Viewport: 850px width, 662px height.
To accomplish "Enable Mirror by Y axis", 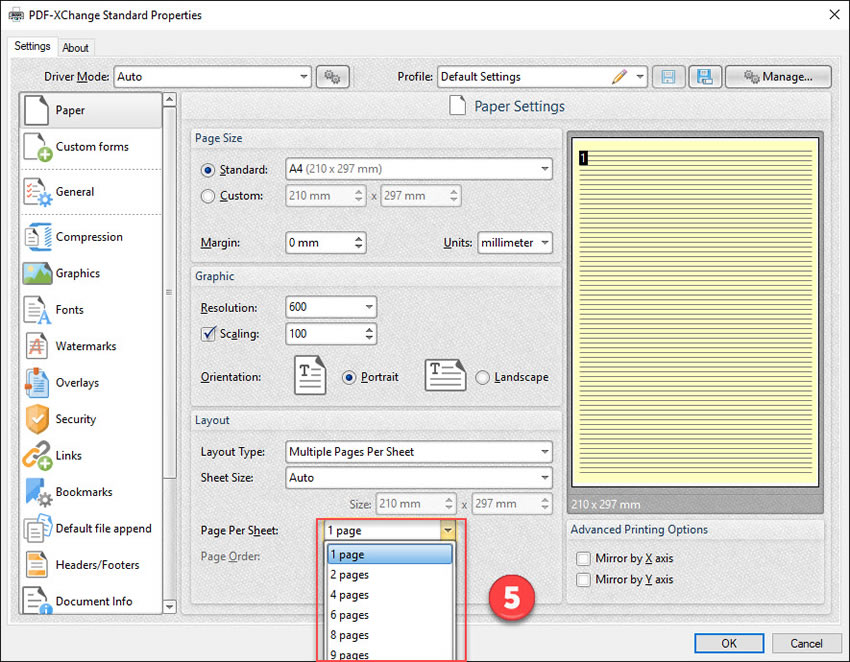I will coord(583,580).
